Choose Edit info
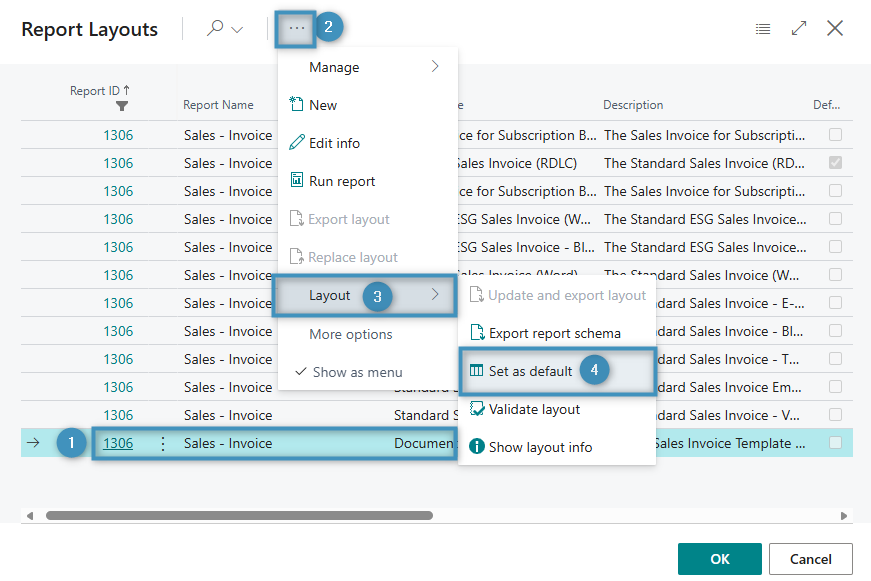This screenshot has width=871, height=581. (x=367, y=143)
